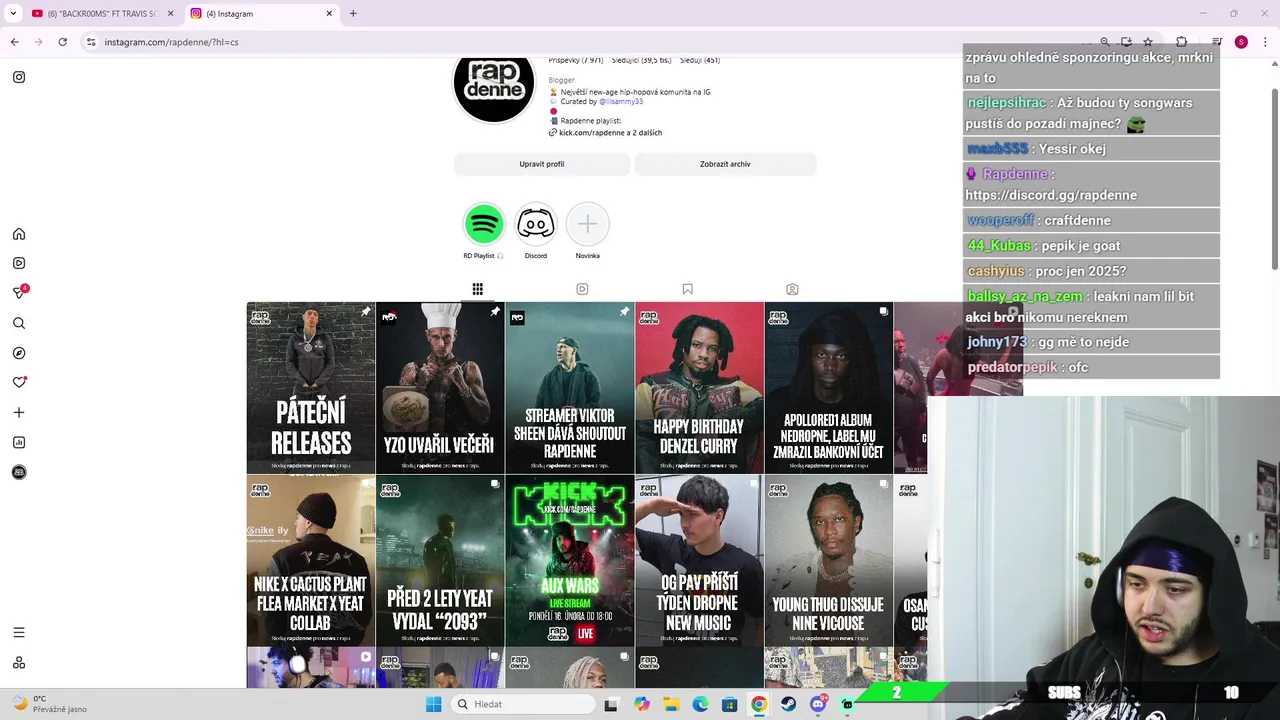Open the Aux Wars live stream post

(x=570, y=560)
